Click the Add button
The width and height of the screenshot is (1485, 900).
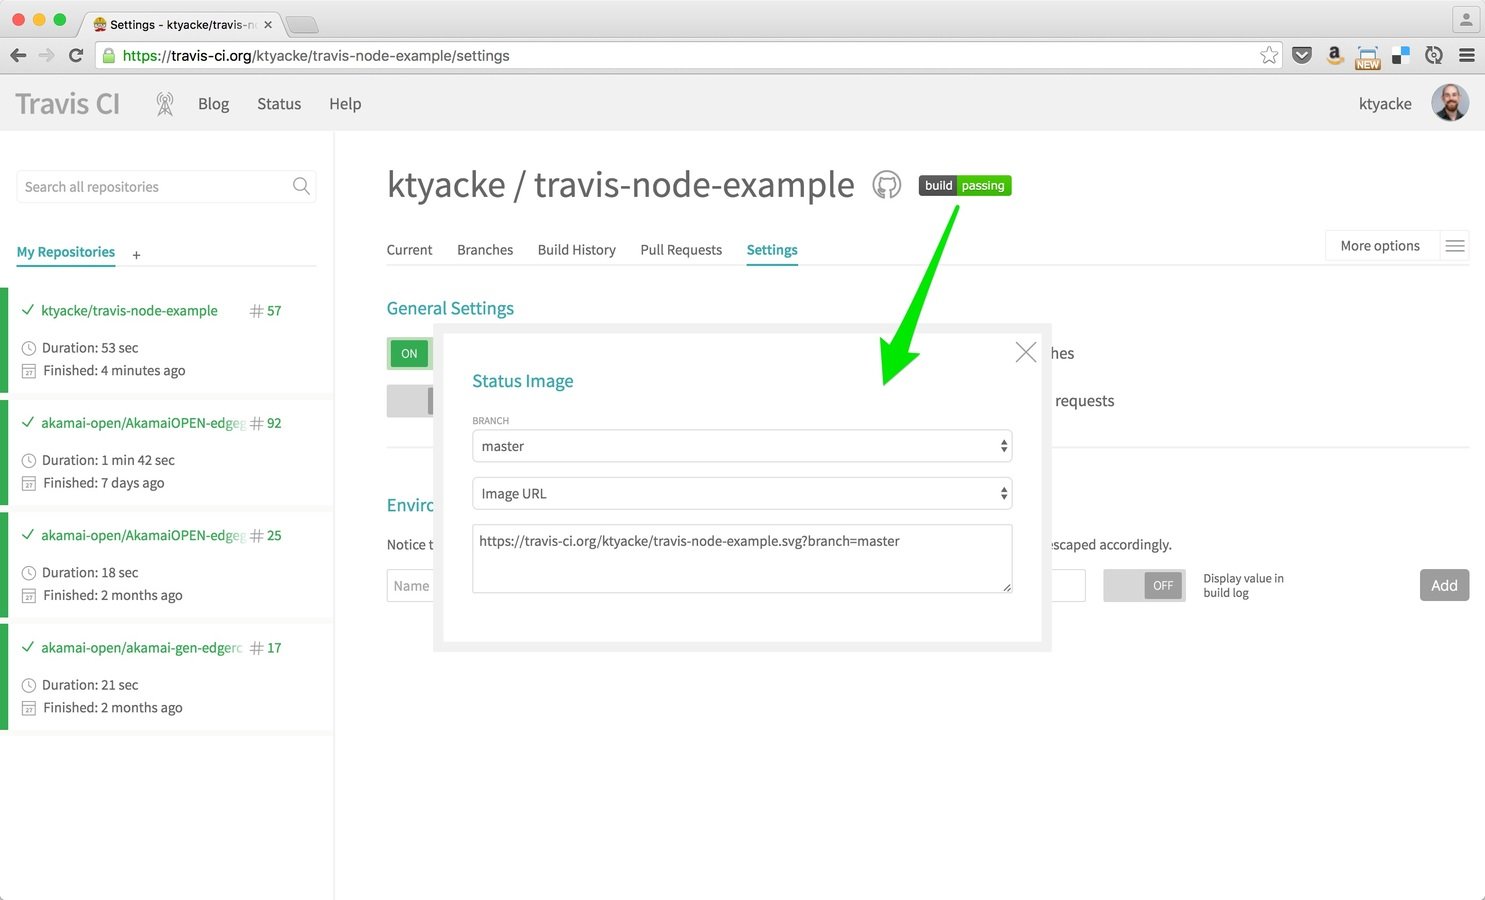1444,586
